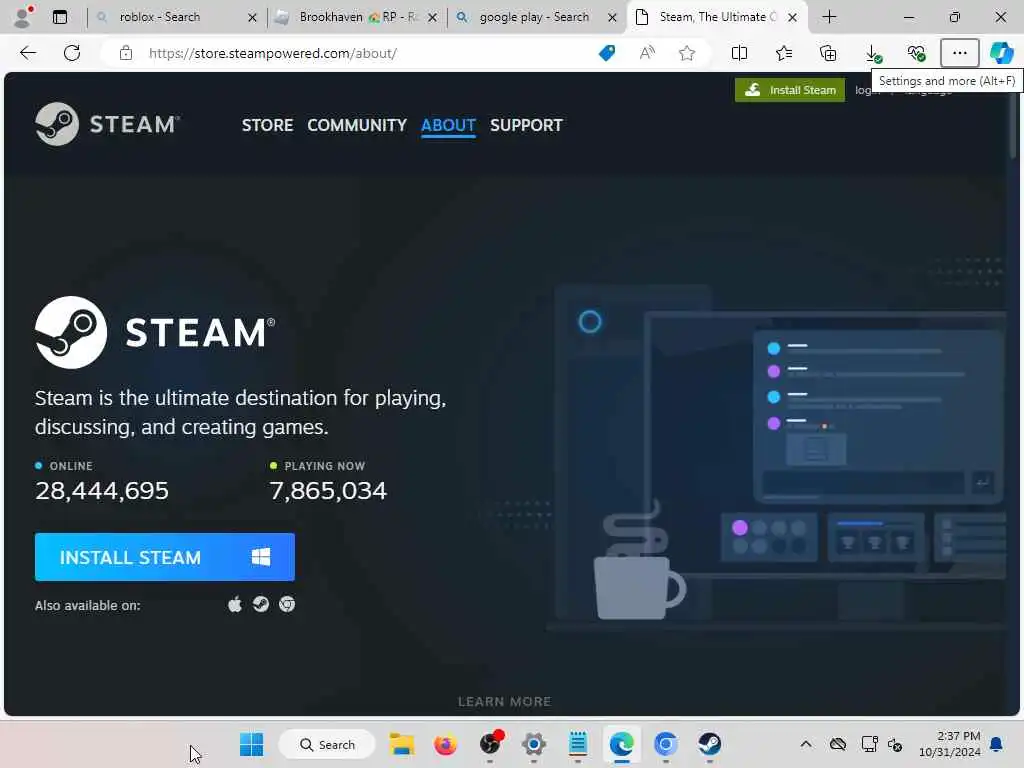Close the roblox - Search tab
This screenshot has width=1024, height=768.
(252, 18)
